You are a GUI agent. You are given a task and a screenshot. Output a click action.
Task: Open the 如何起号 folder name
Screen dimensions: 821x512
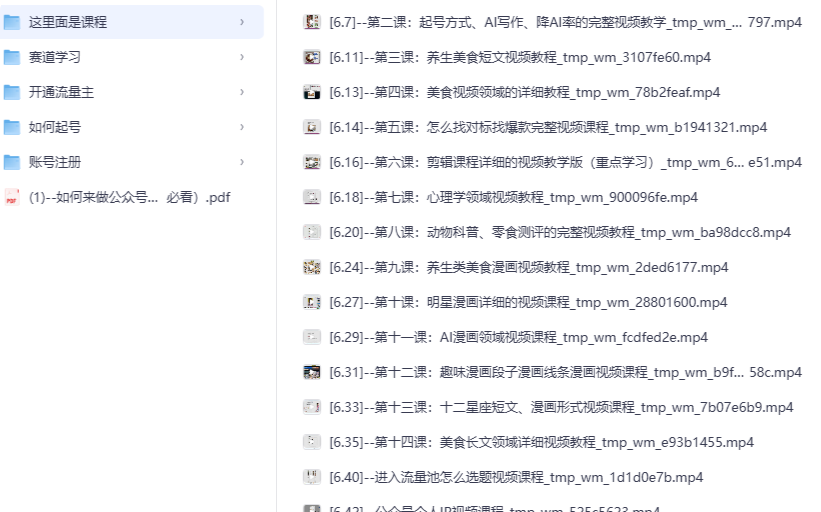54,127
